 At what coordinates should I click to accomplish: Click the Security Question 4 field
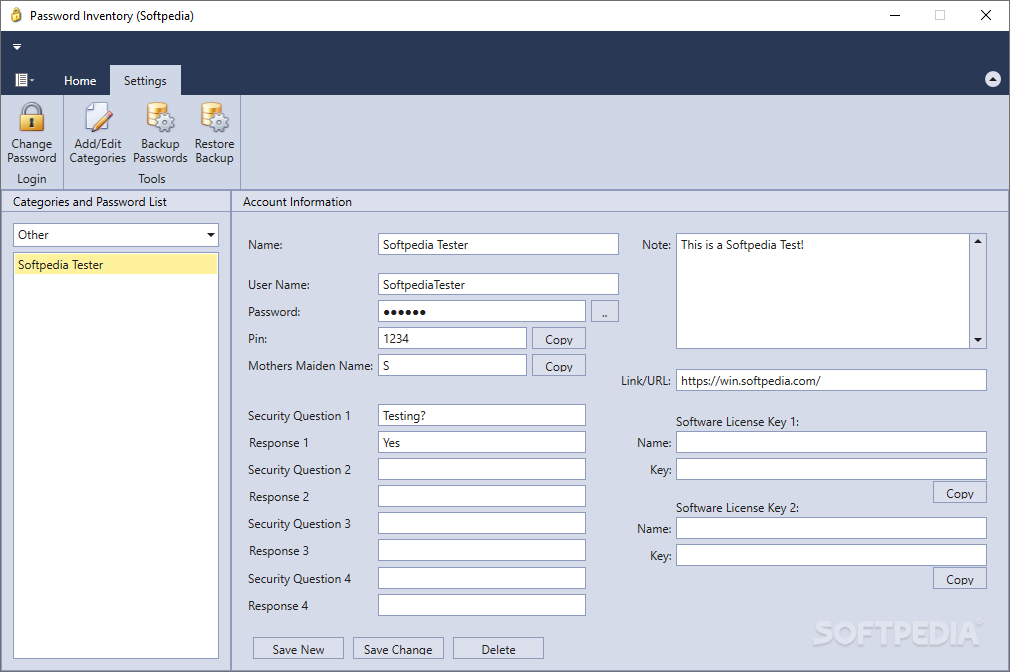pyautogui.click(x=481, y=579)
